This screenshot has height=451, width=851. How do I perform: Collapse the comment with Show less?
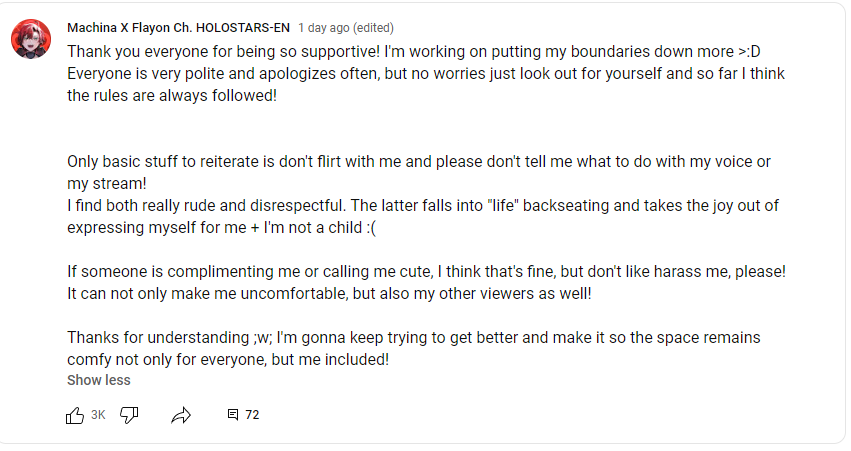99,380
